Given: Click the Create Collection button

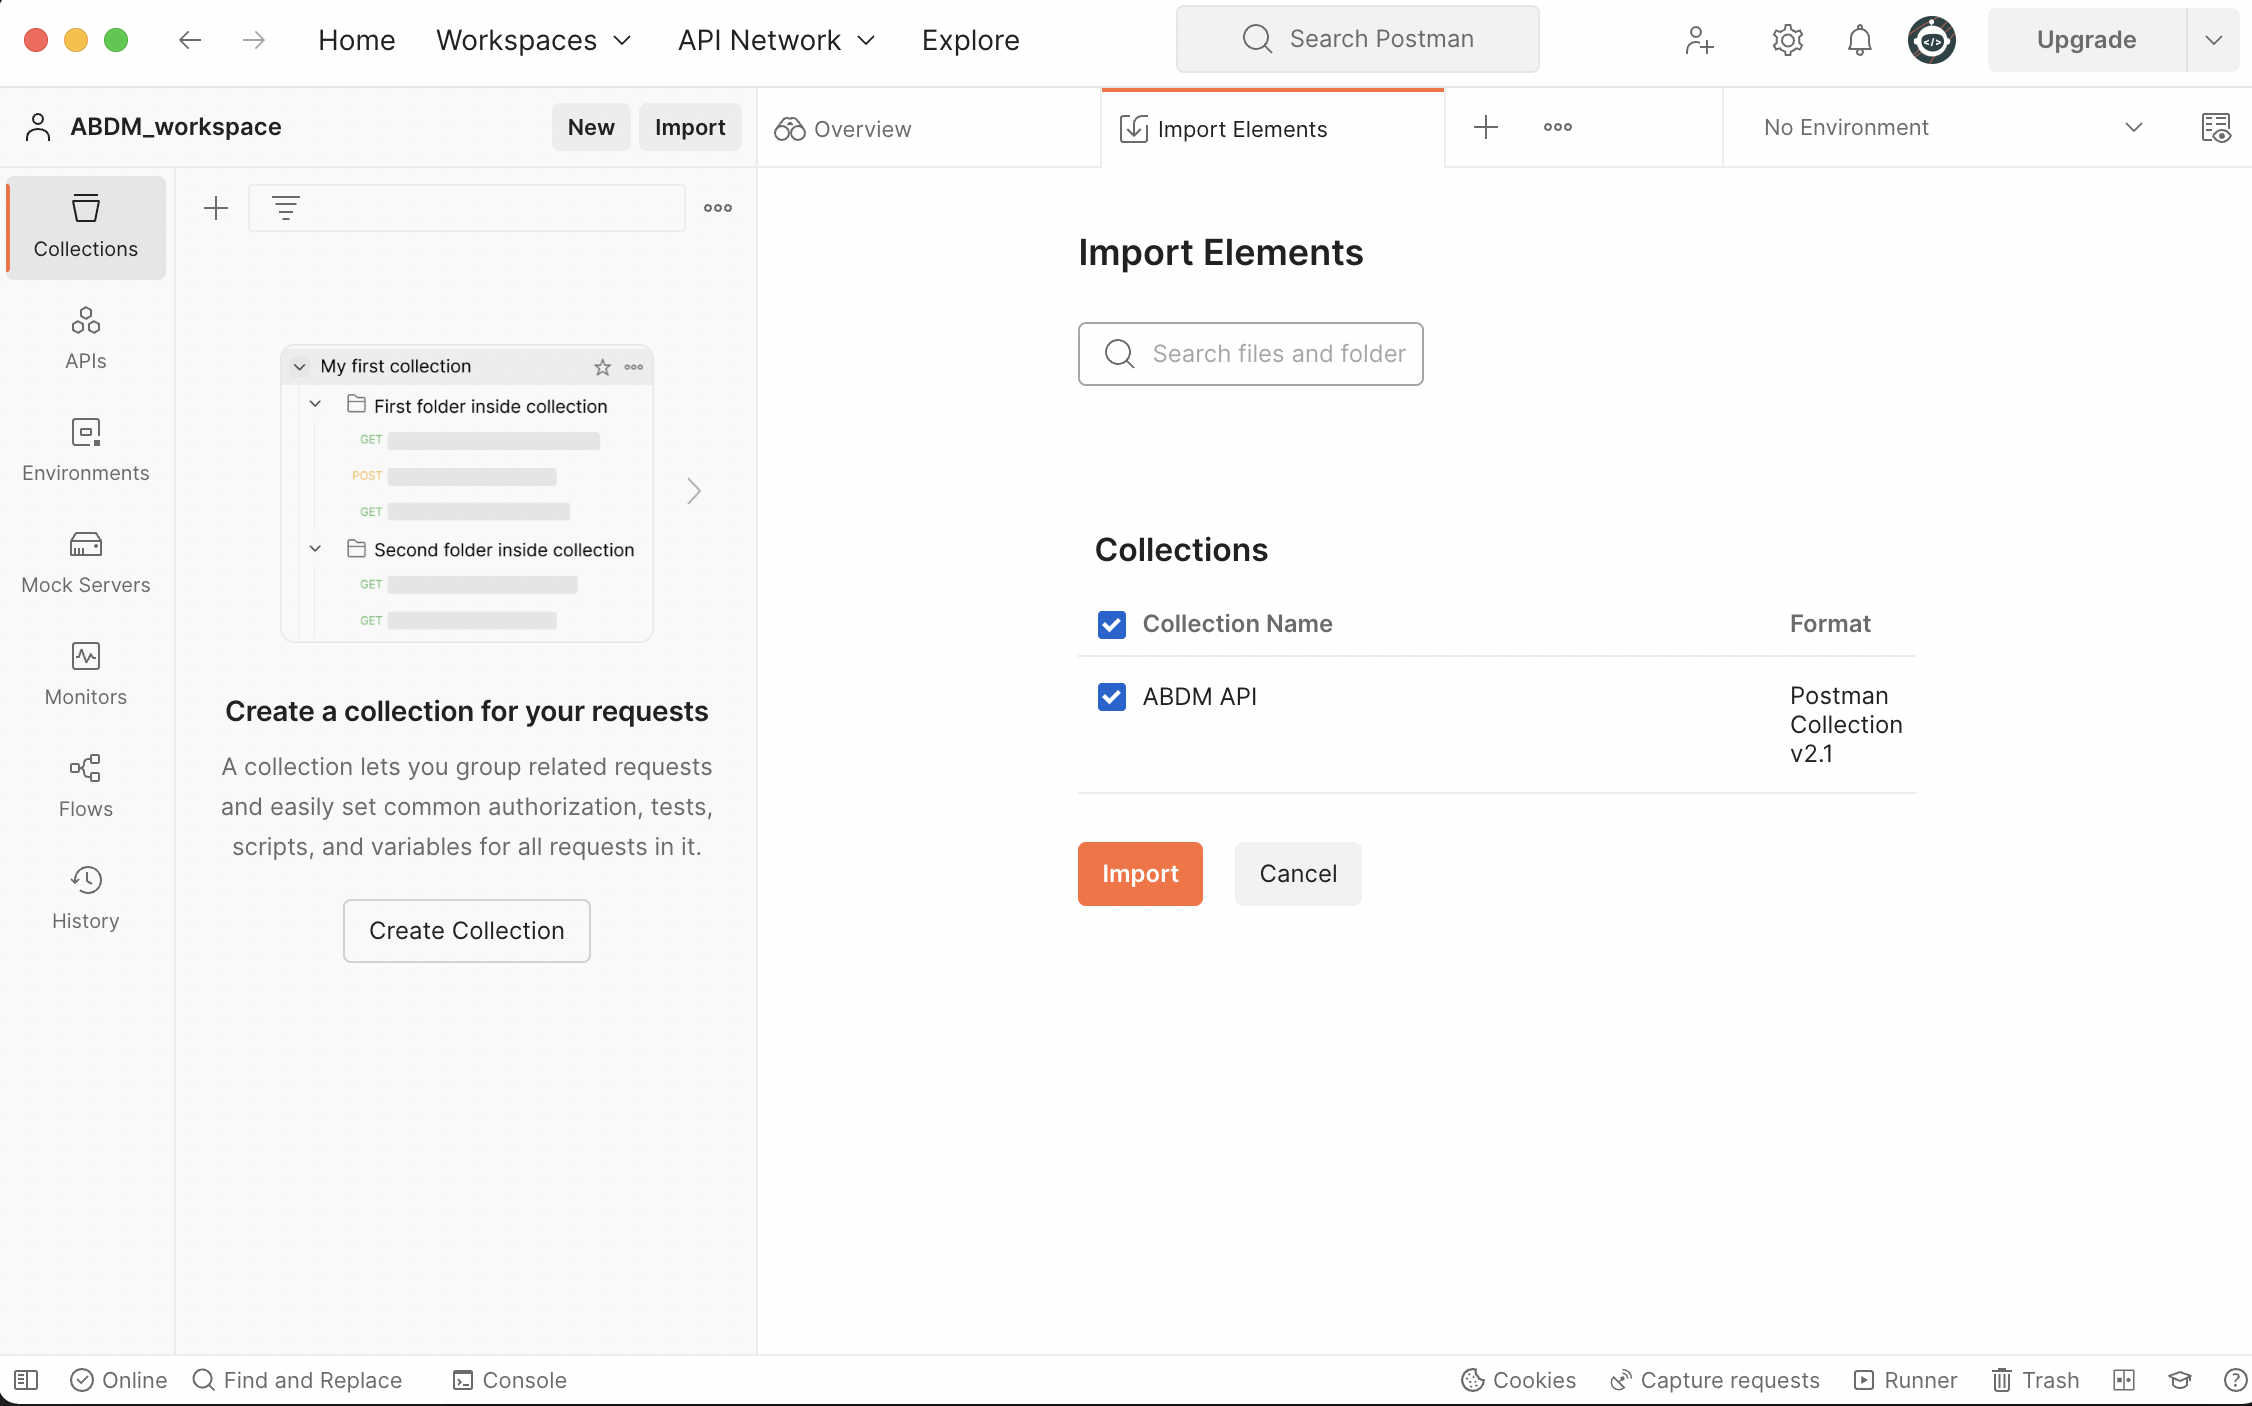Looking at the screenshot, I should (x=467, y=931).
